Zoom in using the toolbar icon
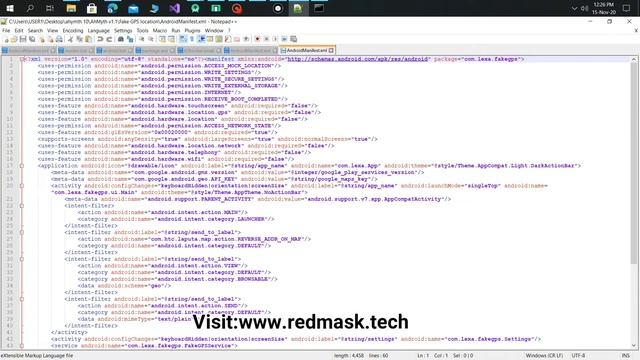 point(142,39)
